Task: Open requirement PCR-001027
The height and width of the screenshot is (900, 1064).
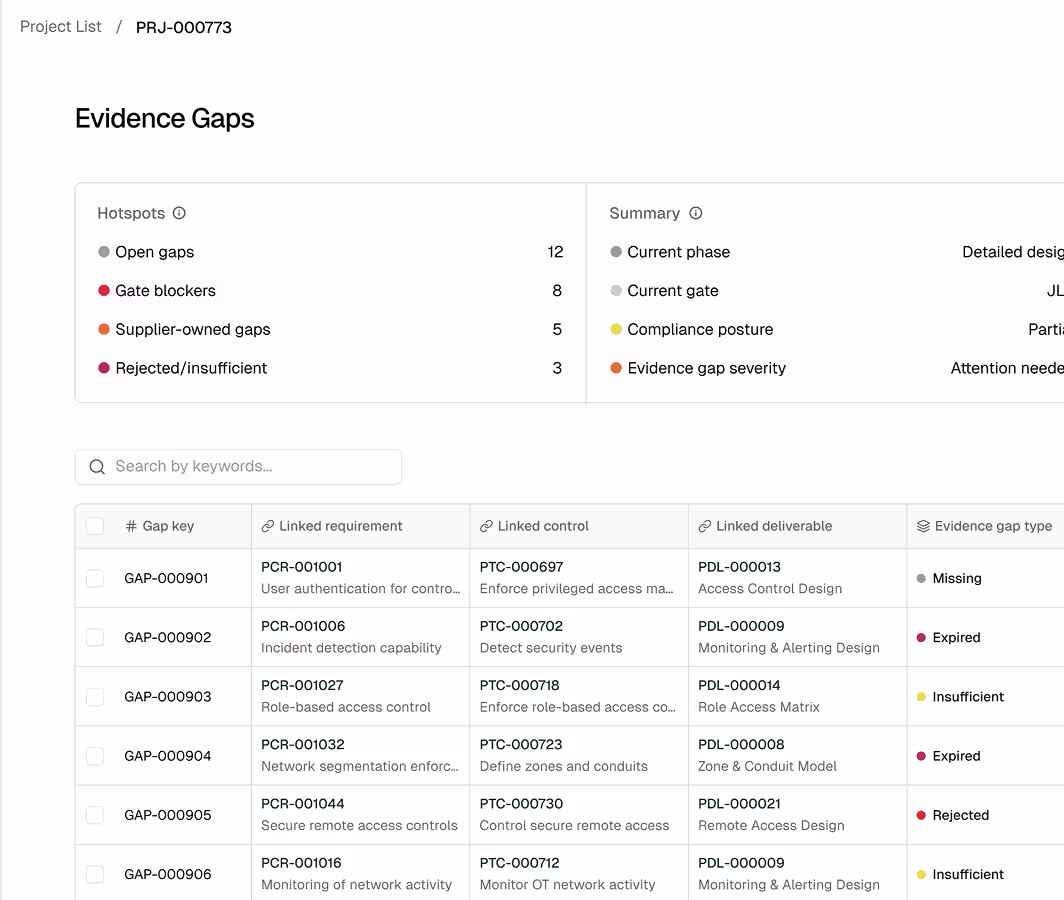Action: (x=302, y=685)
